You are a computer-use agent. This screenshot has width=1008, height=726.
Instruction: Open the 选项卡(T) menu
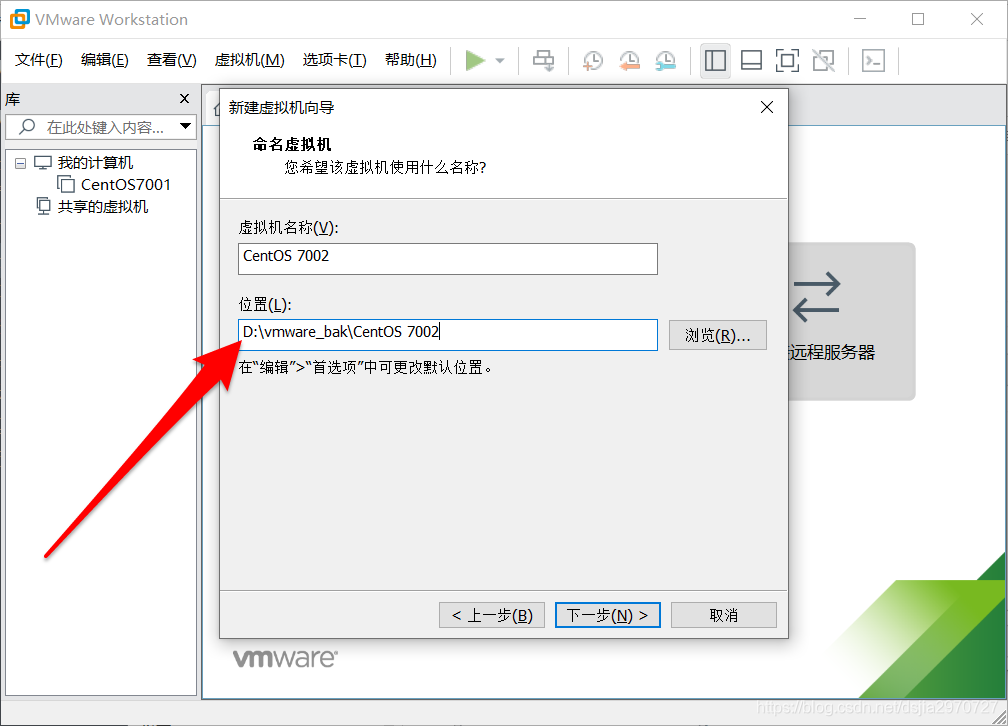[x=335, y=60]
